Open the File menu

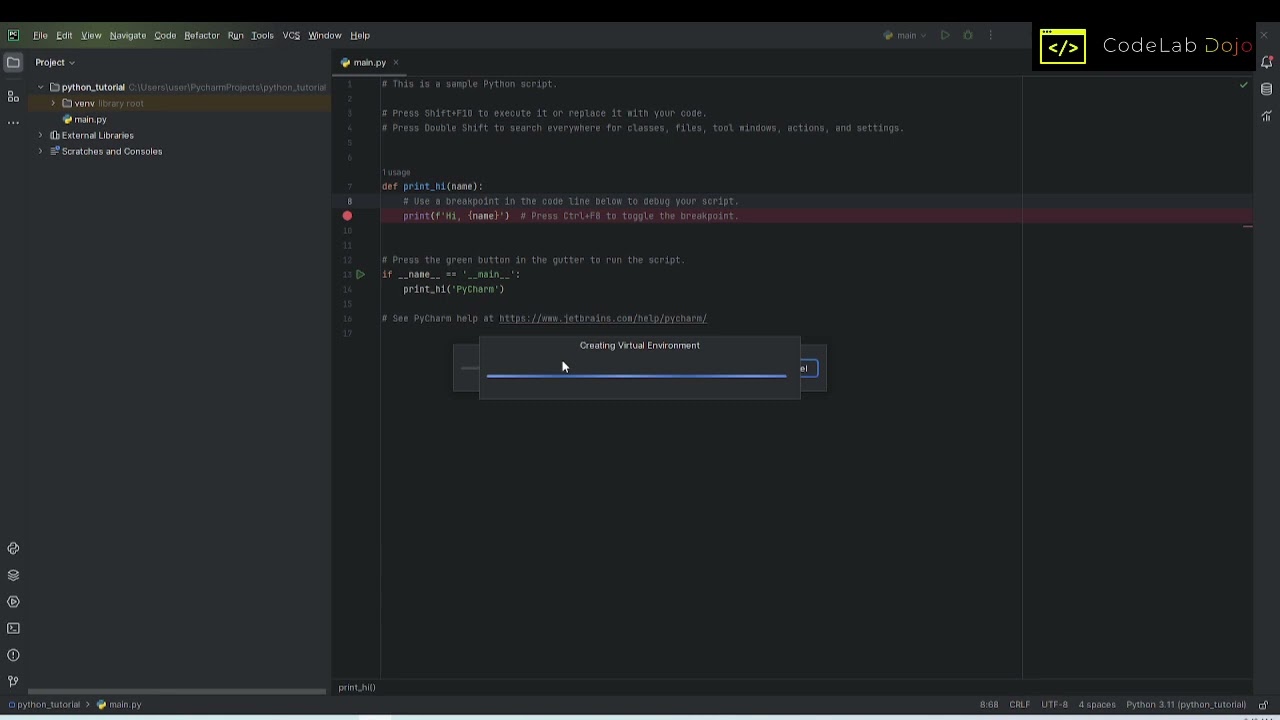(x=40, y=35)
